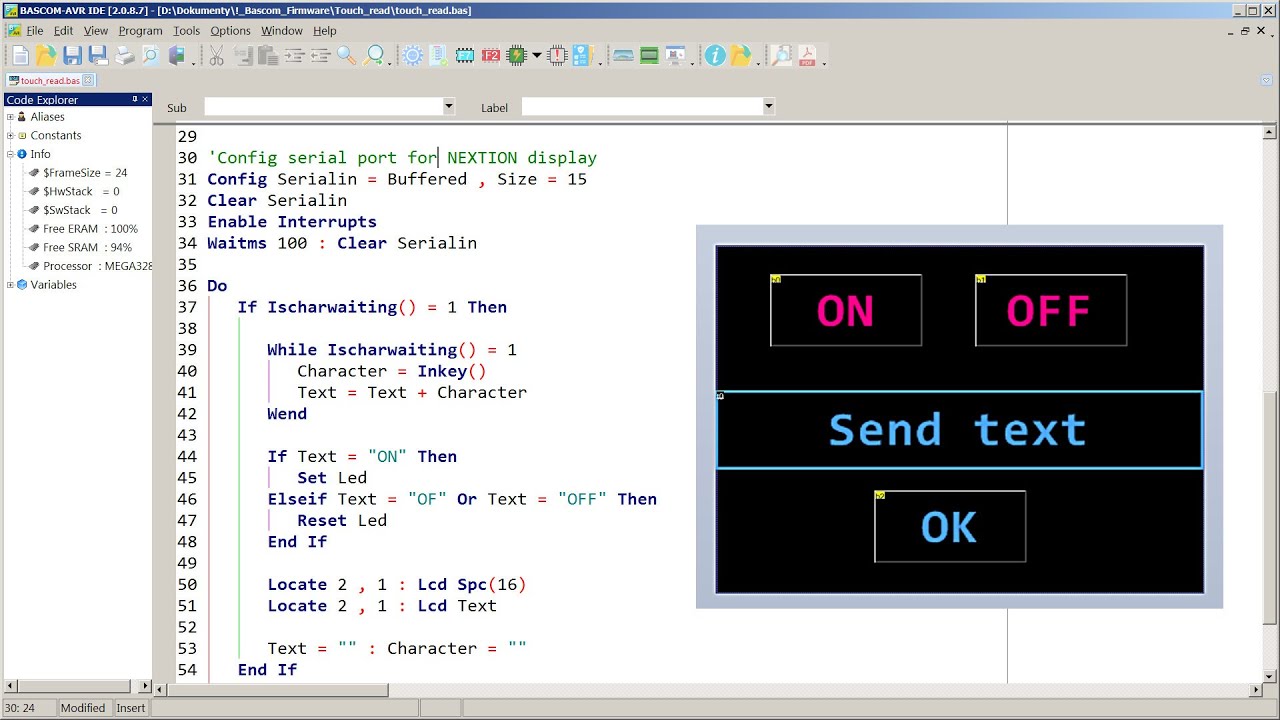
Task: Close the touch_read.bas tab icon
Action: click(88, 80)
